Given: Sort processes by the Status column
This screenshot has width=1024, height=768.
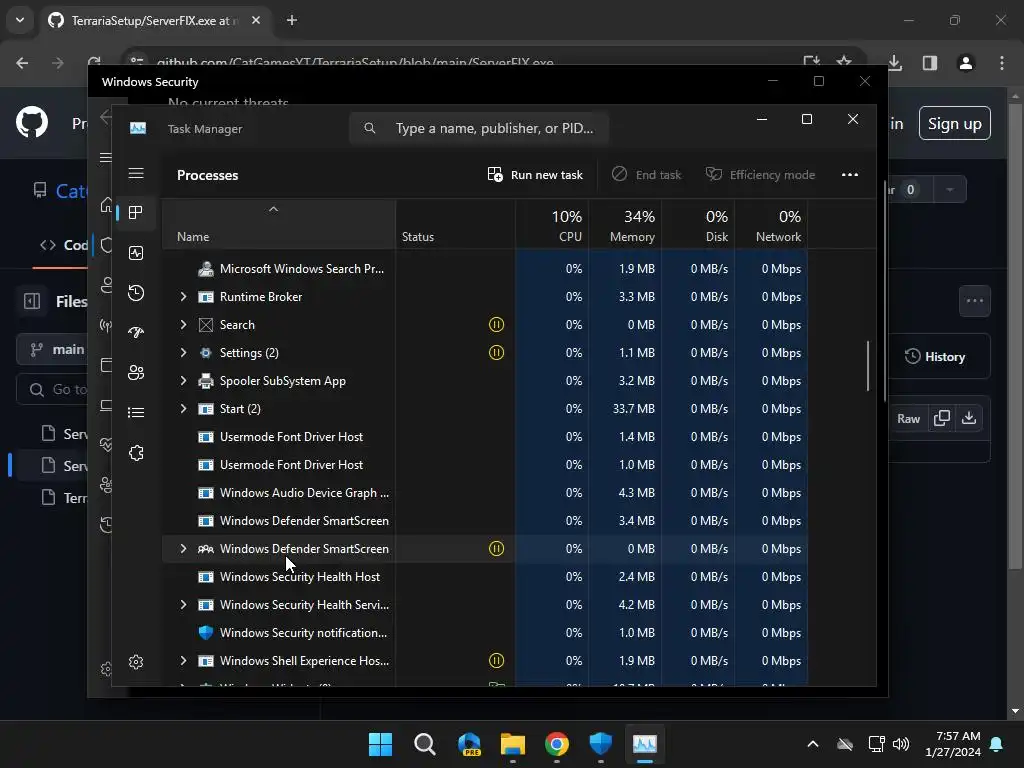Looking at the screenshot, I should click(455, 224).
